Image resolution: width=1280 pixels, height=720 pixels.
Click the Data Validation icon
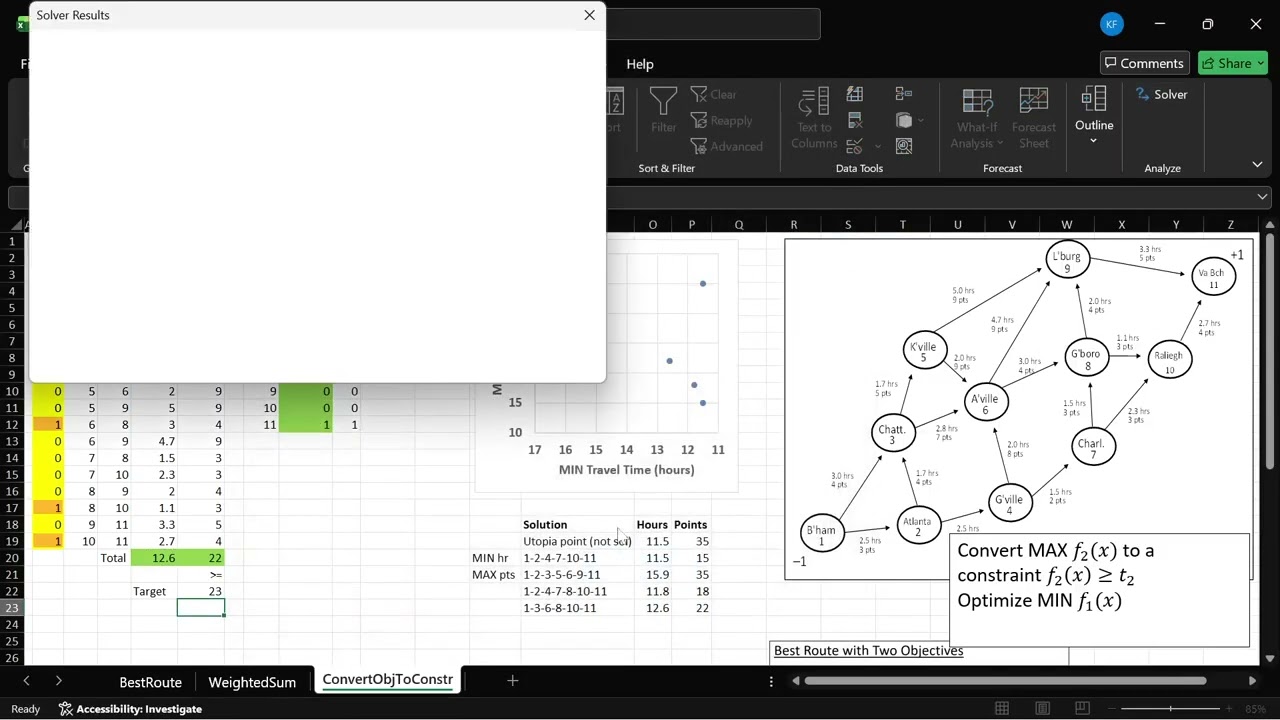(x=853, y=146)
